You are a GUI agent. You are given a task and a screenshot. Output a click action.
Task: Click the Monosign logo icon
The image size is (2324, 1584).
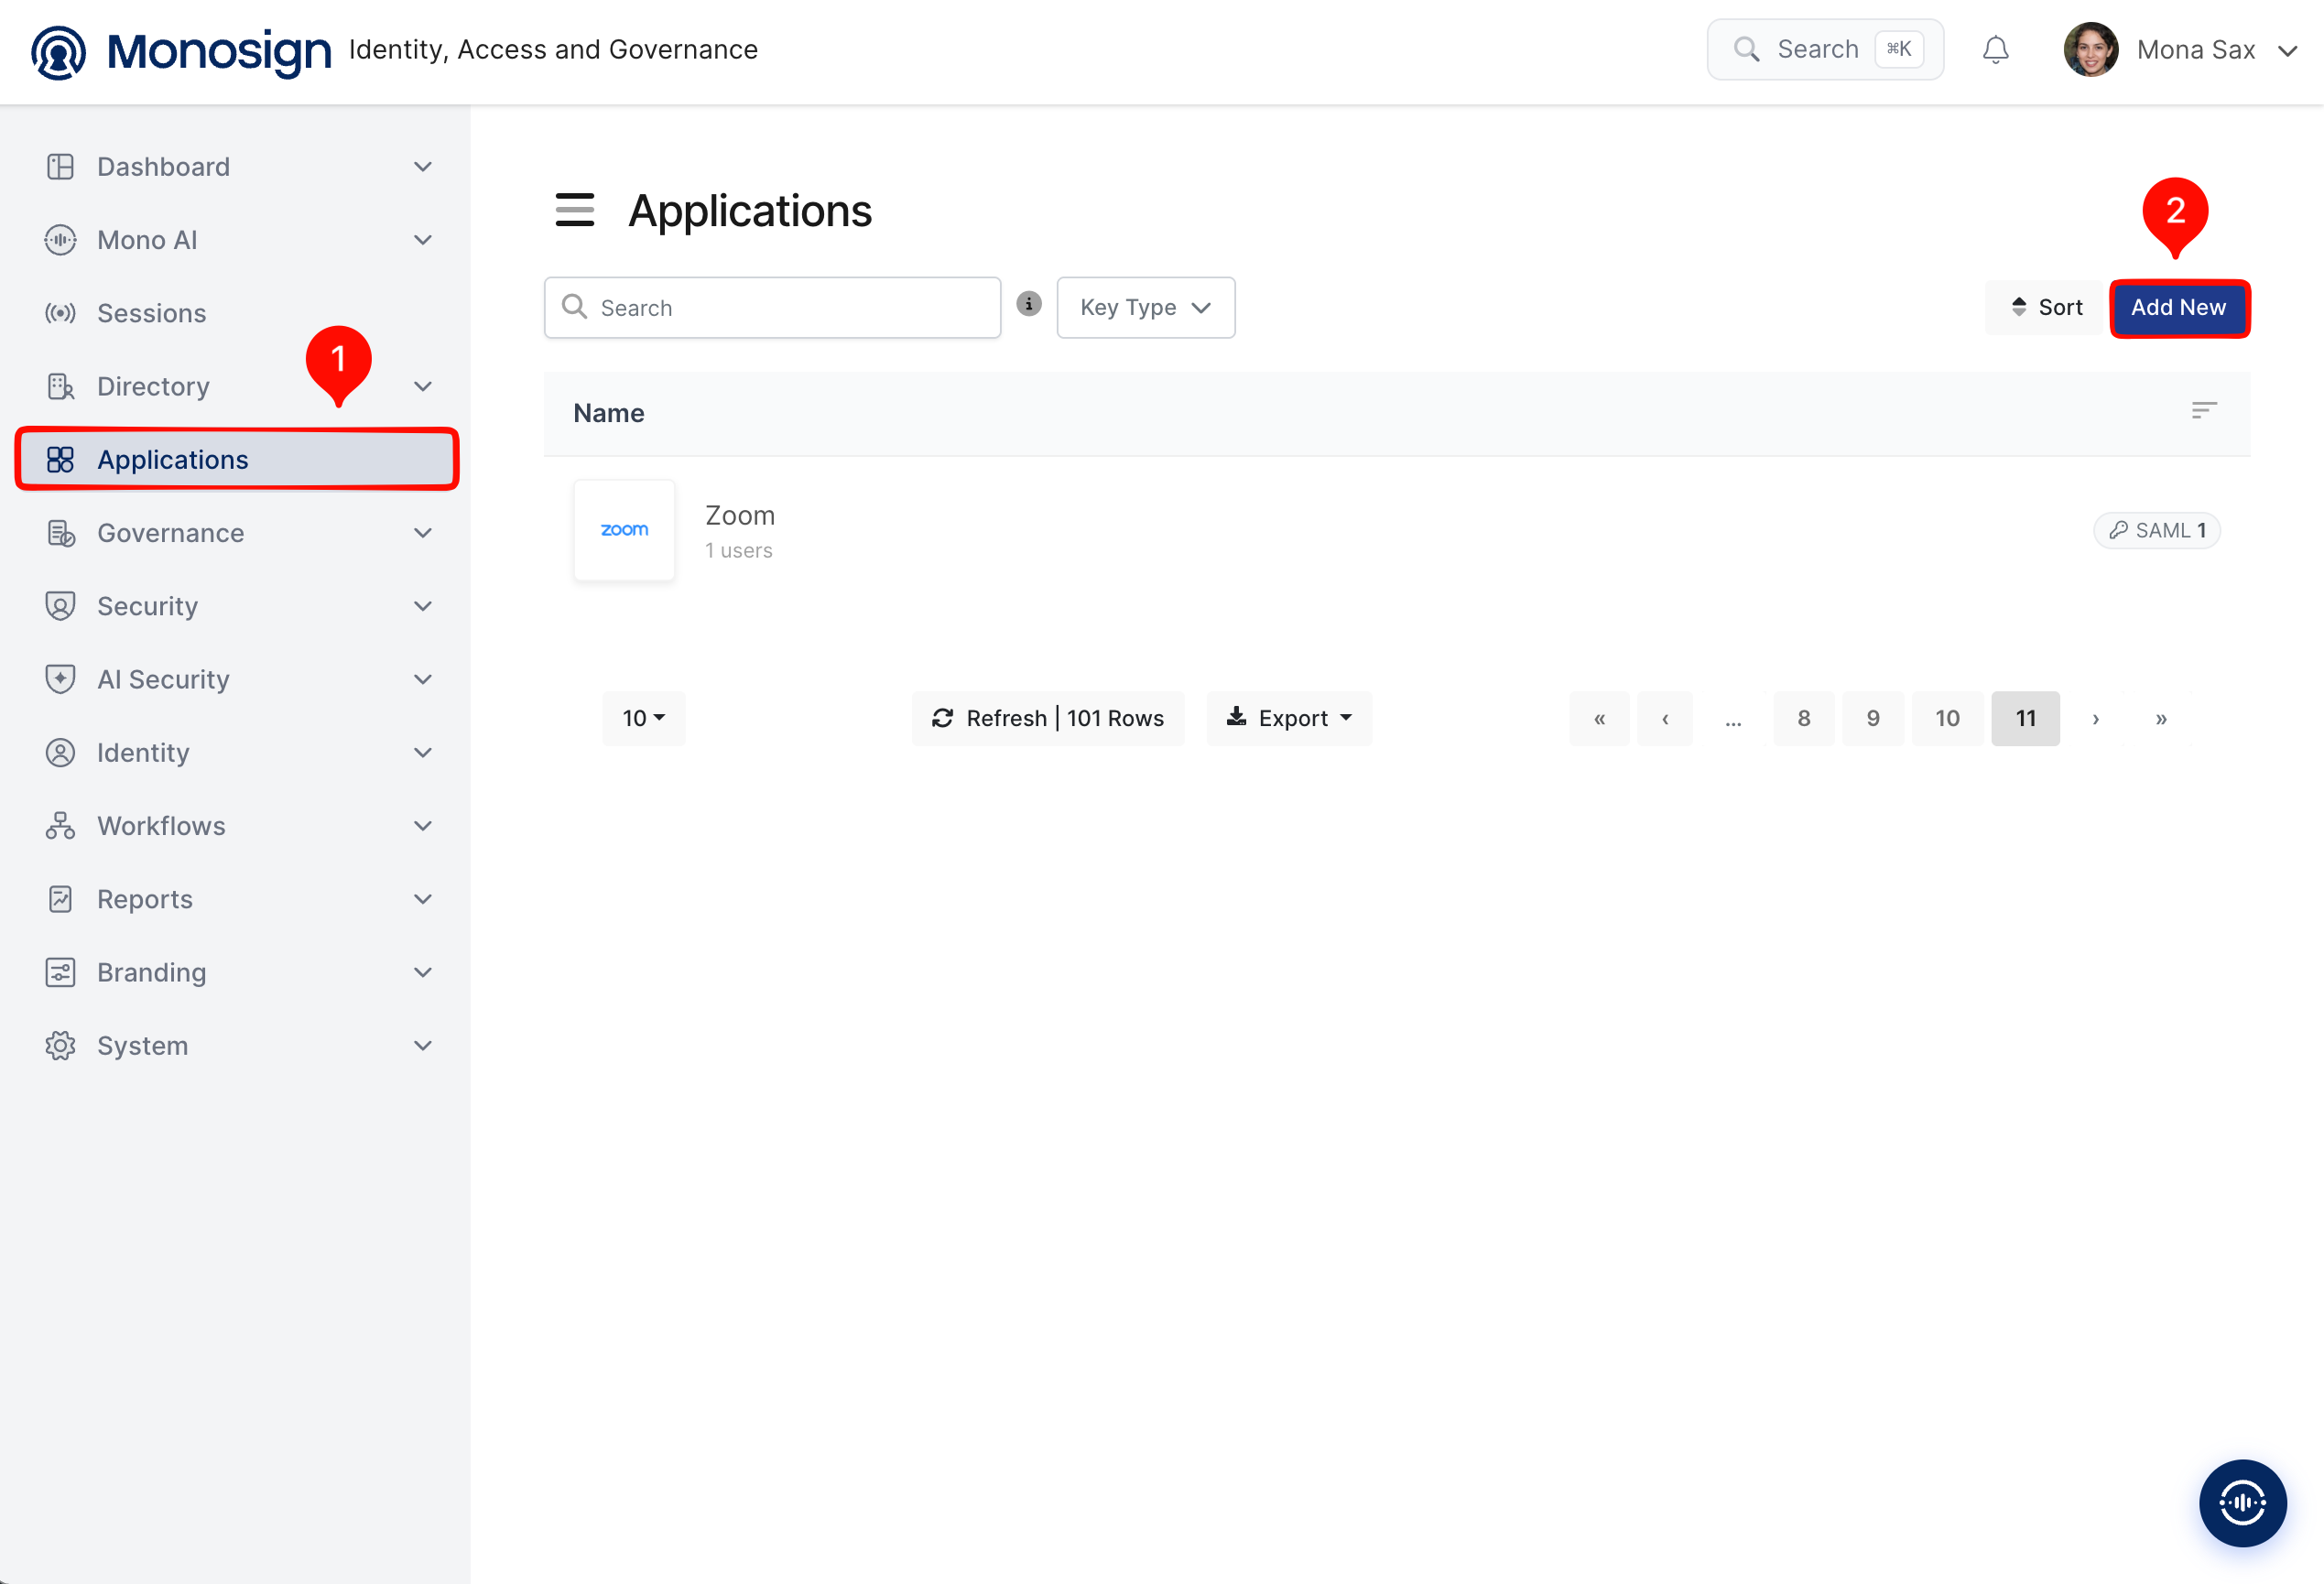[58, 51]
